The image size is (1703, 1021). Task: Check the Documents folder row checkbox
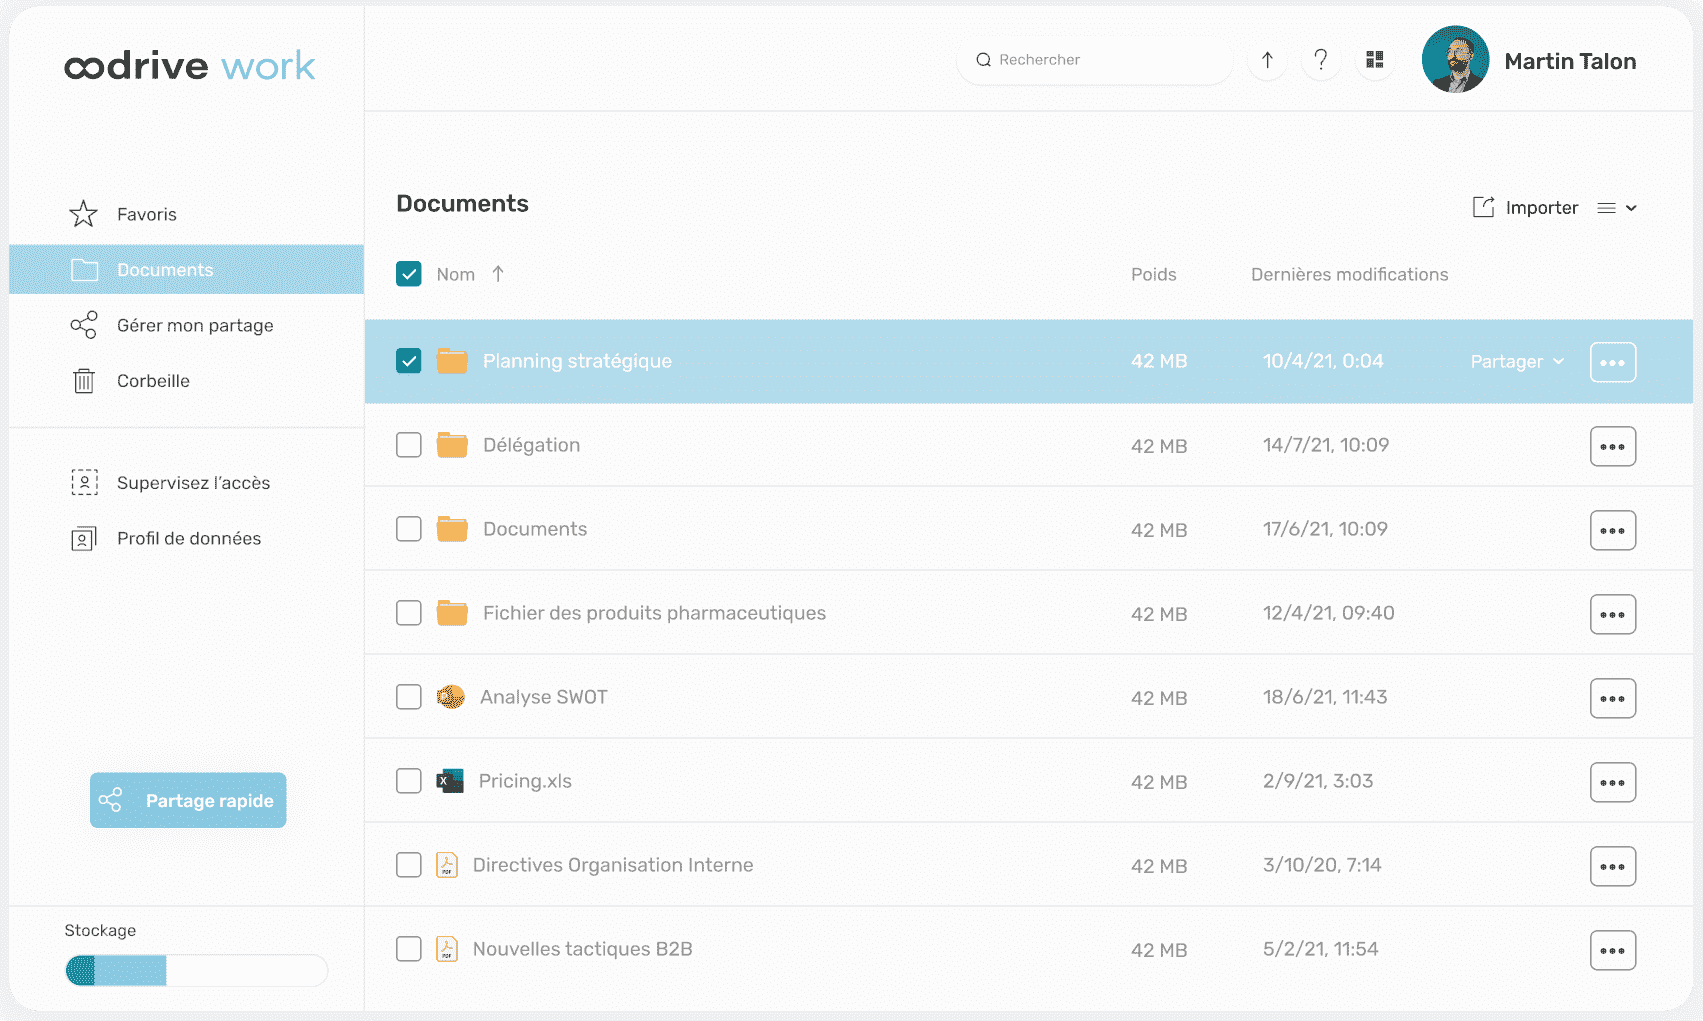click(x=409, y=529)
